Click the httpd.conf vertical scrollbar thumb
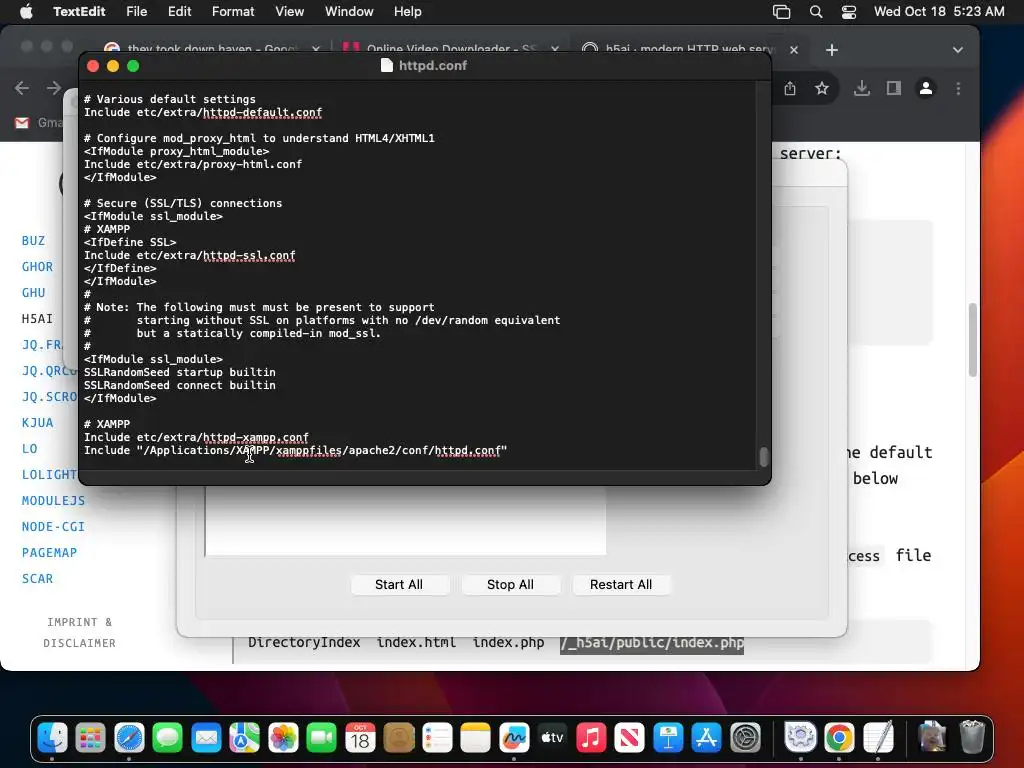1024x768 pixels. (x=763, y=456)
